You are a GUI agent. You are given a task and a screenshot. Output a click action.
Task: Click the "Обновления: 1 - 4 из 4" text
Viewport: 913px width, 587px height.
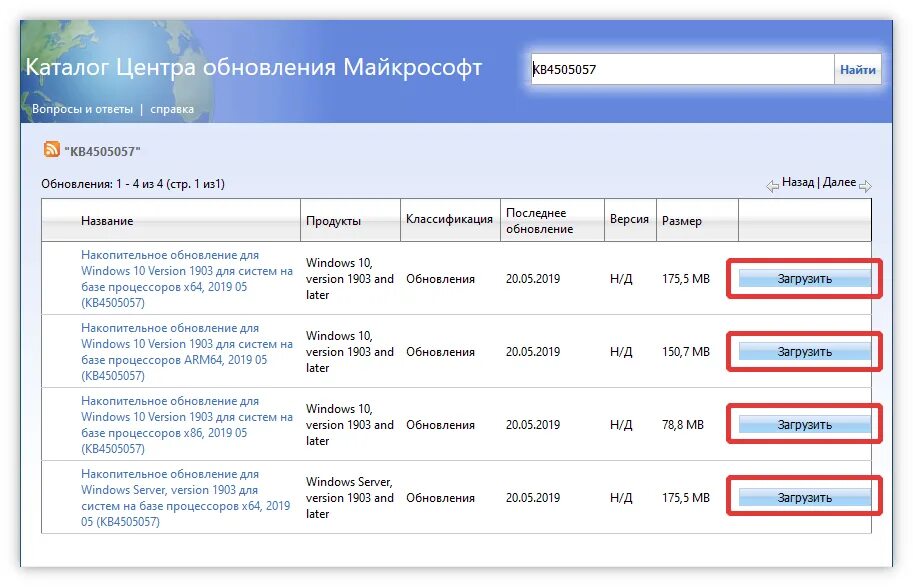(101, 184)
